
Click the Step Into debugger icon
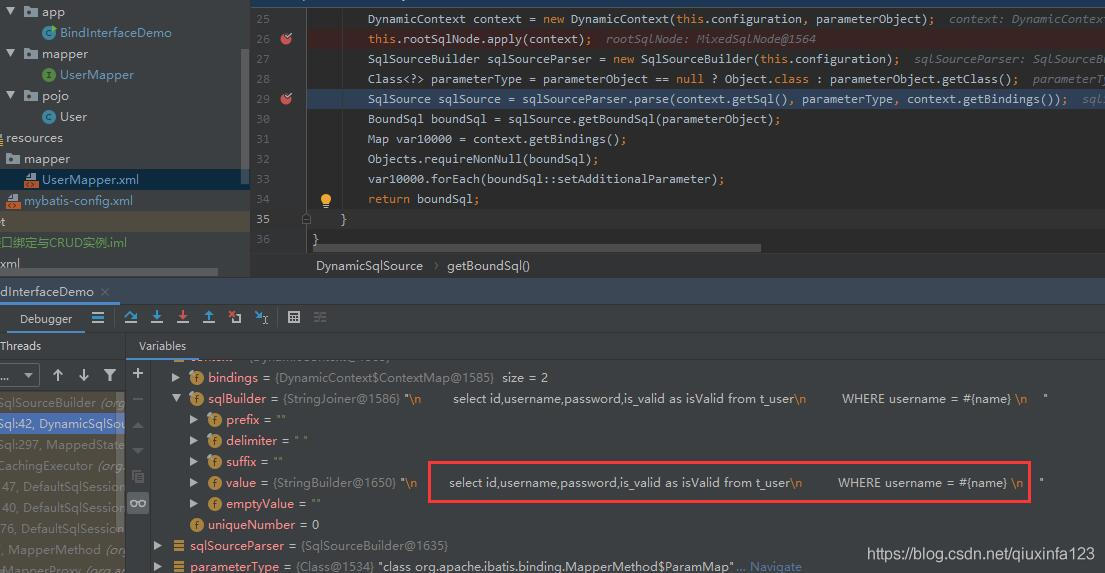coord(157,317)
